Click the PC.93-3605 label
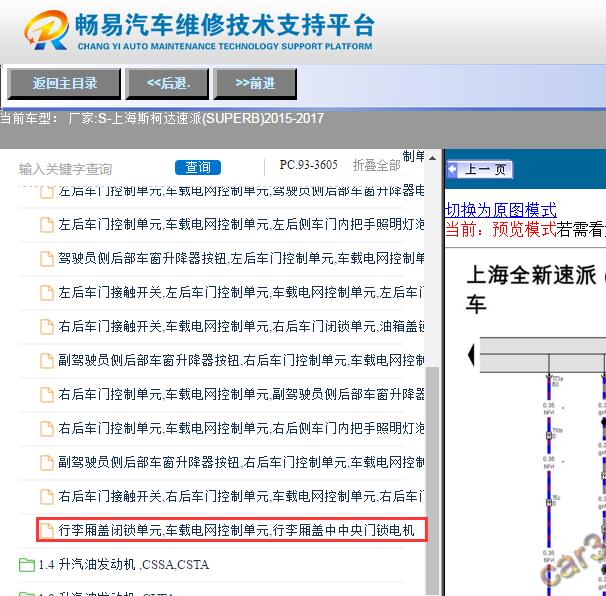 coord(308,165)
